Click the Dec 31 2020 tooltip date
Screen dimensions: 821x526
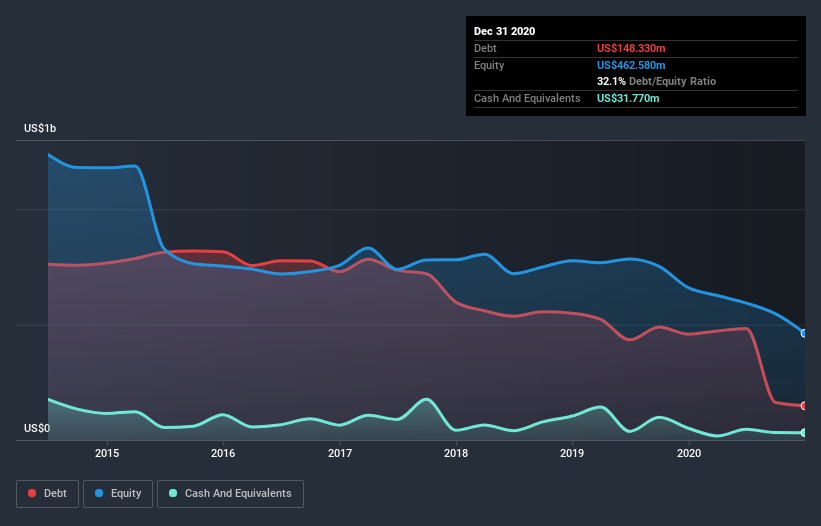[x=504, y=31]
